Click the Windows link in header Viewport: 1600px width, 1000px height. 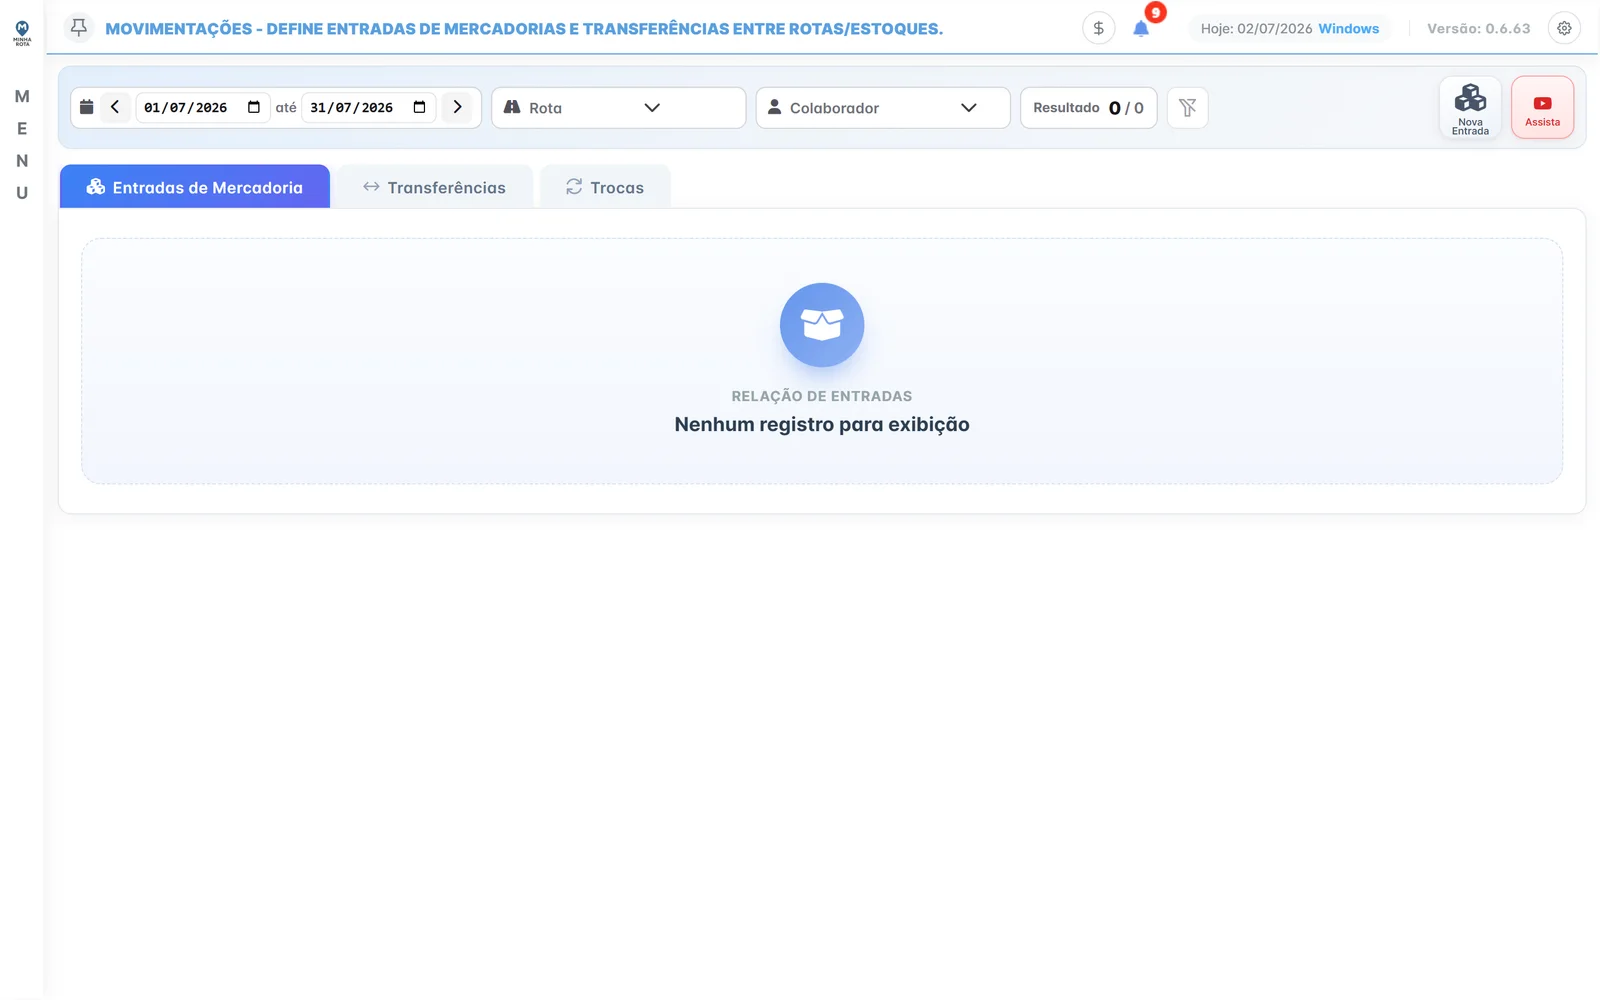(x=1348, y=28)
